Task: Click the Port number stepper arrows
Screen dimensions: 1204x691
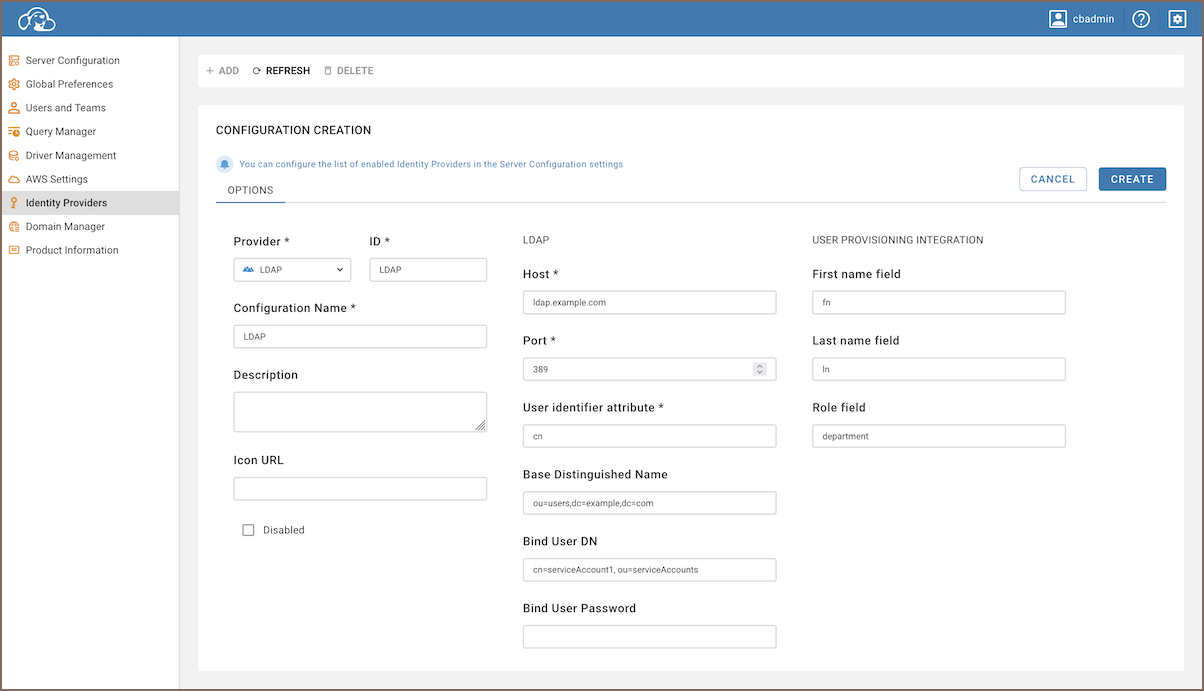Action: coord(759,369)
